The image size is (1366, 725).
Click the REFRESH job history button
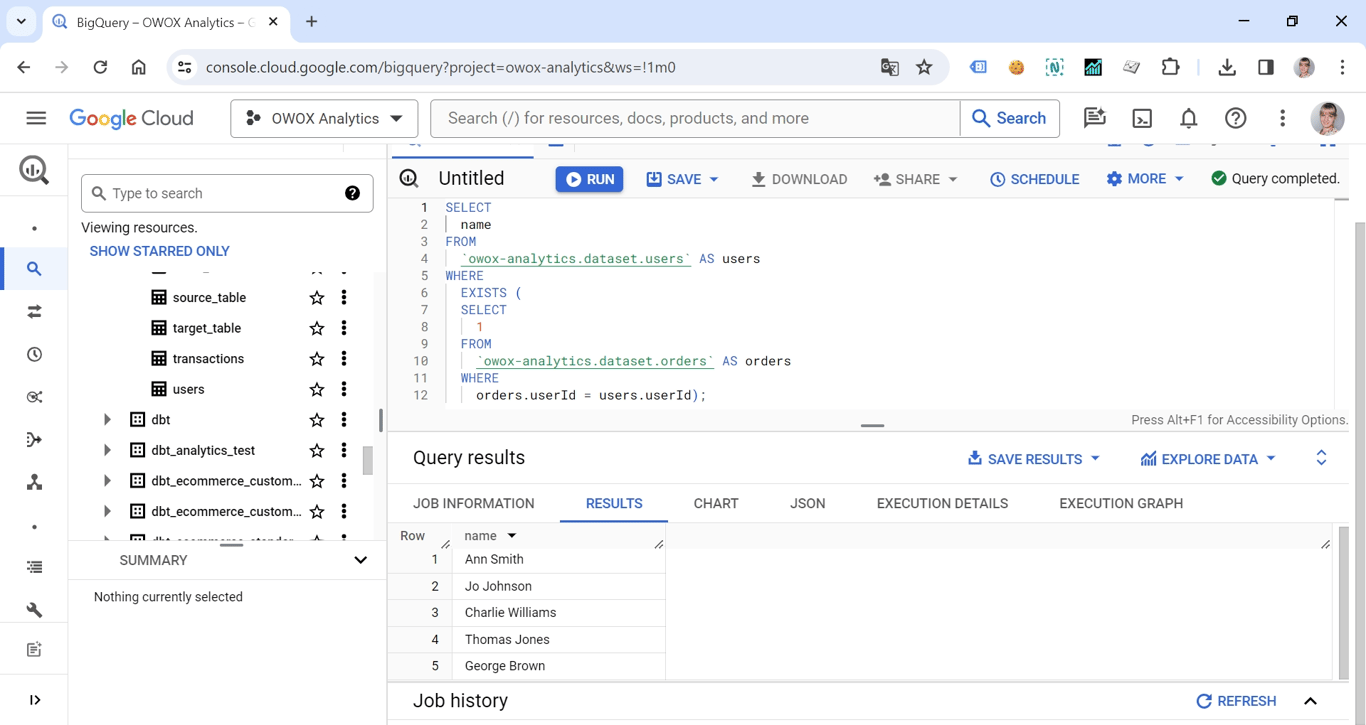click(x=1236, y=701)
